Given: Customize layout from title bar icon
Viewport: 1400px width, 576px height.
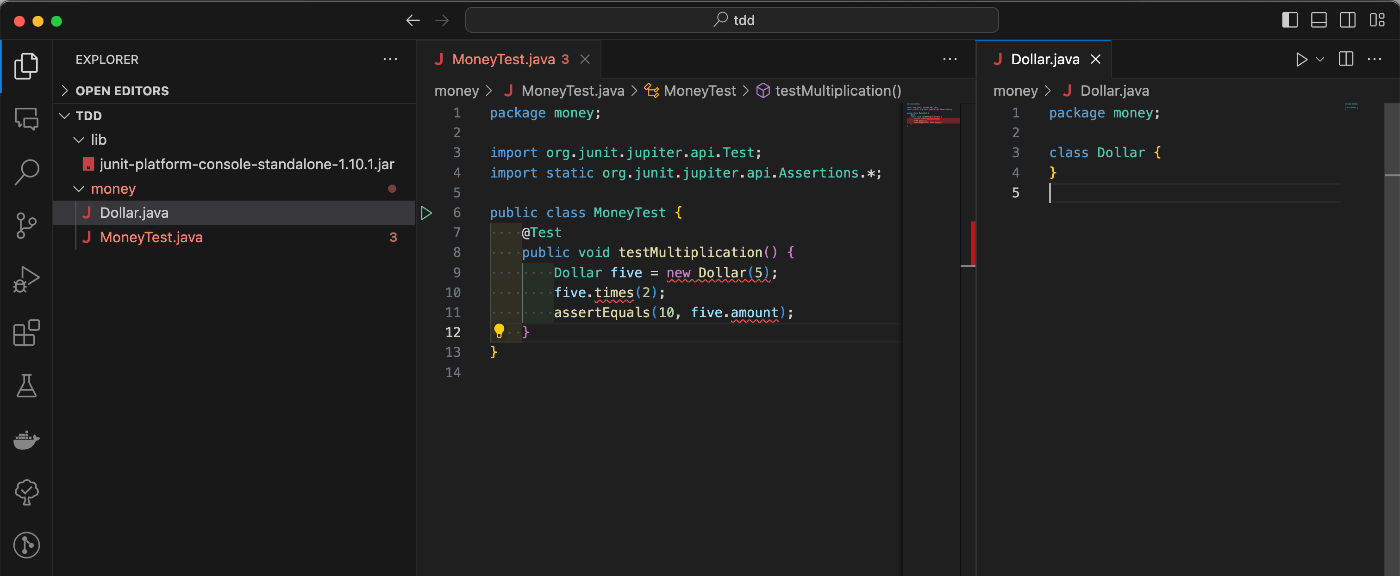Looking at the screenshot, I should pos(1377,20).
